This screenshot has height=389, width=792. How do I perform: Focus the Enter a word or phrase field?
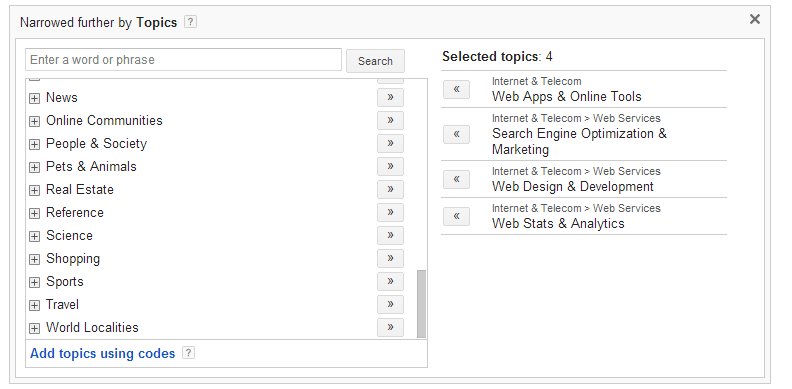(x=183, y=60)
